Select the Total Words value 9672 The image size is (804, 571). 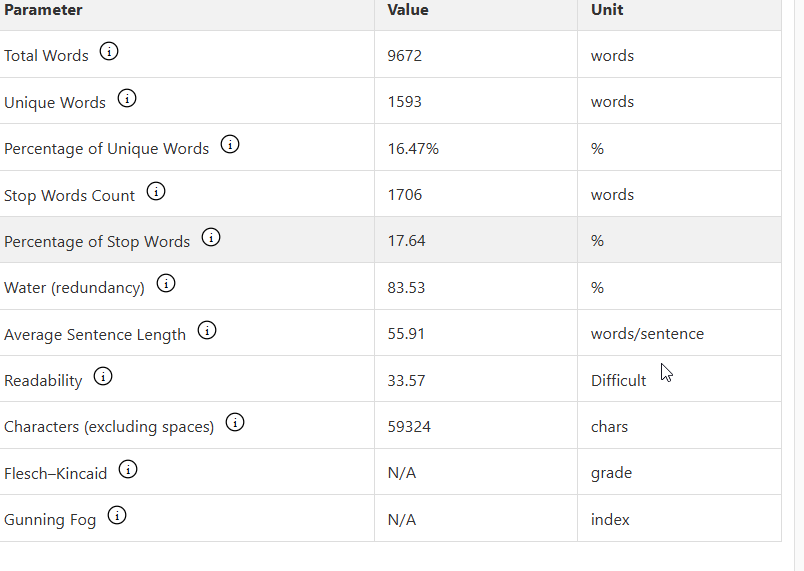pyautogui.click(x=405, y=55)
